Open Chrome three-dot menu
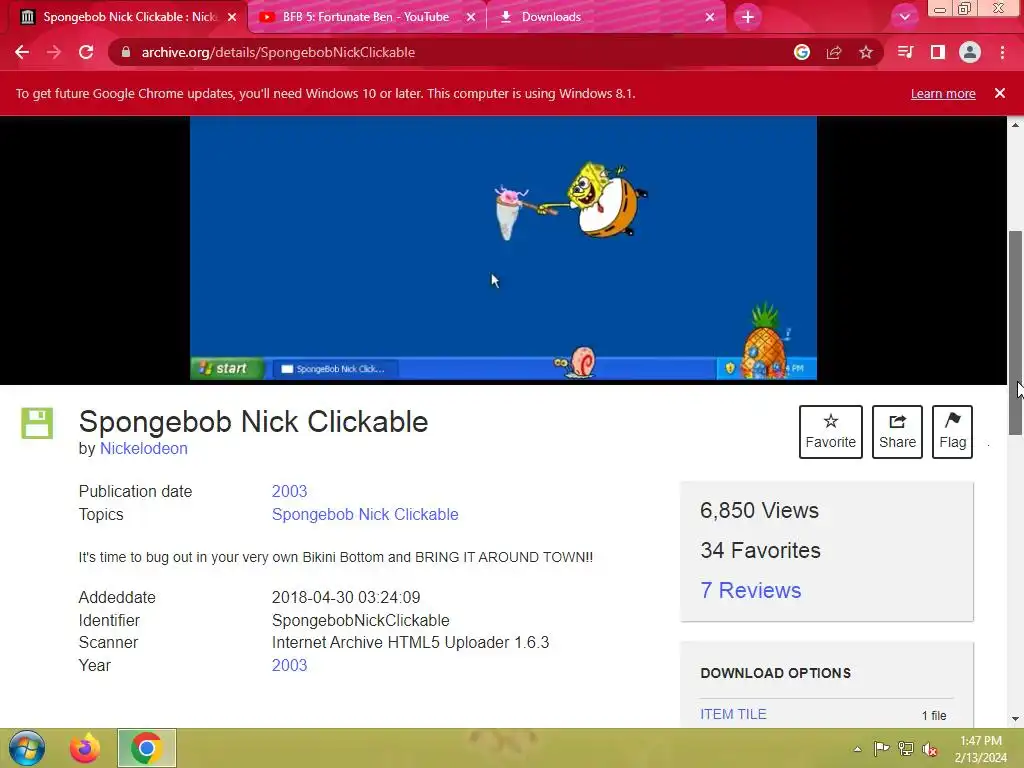 point(1002,52)
